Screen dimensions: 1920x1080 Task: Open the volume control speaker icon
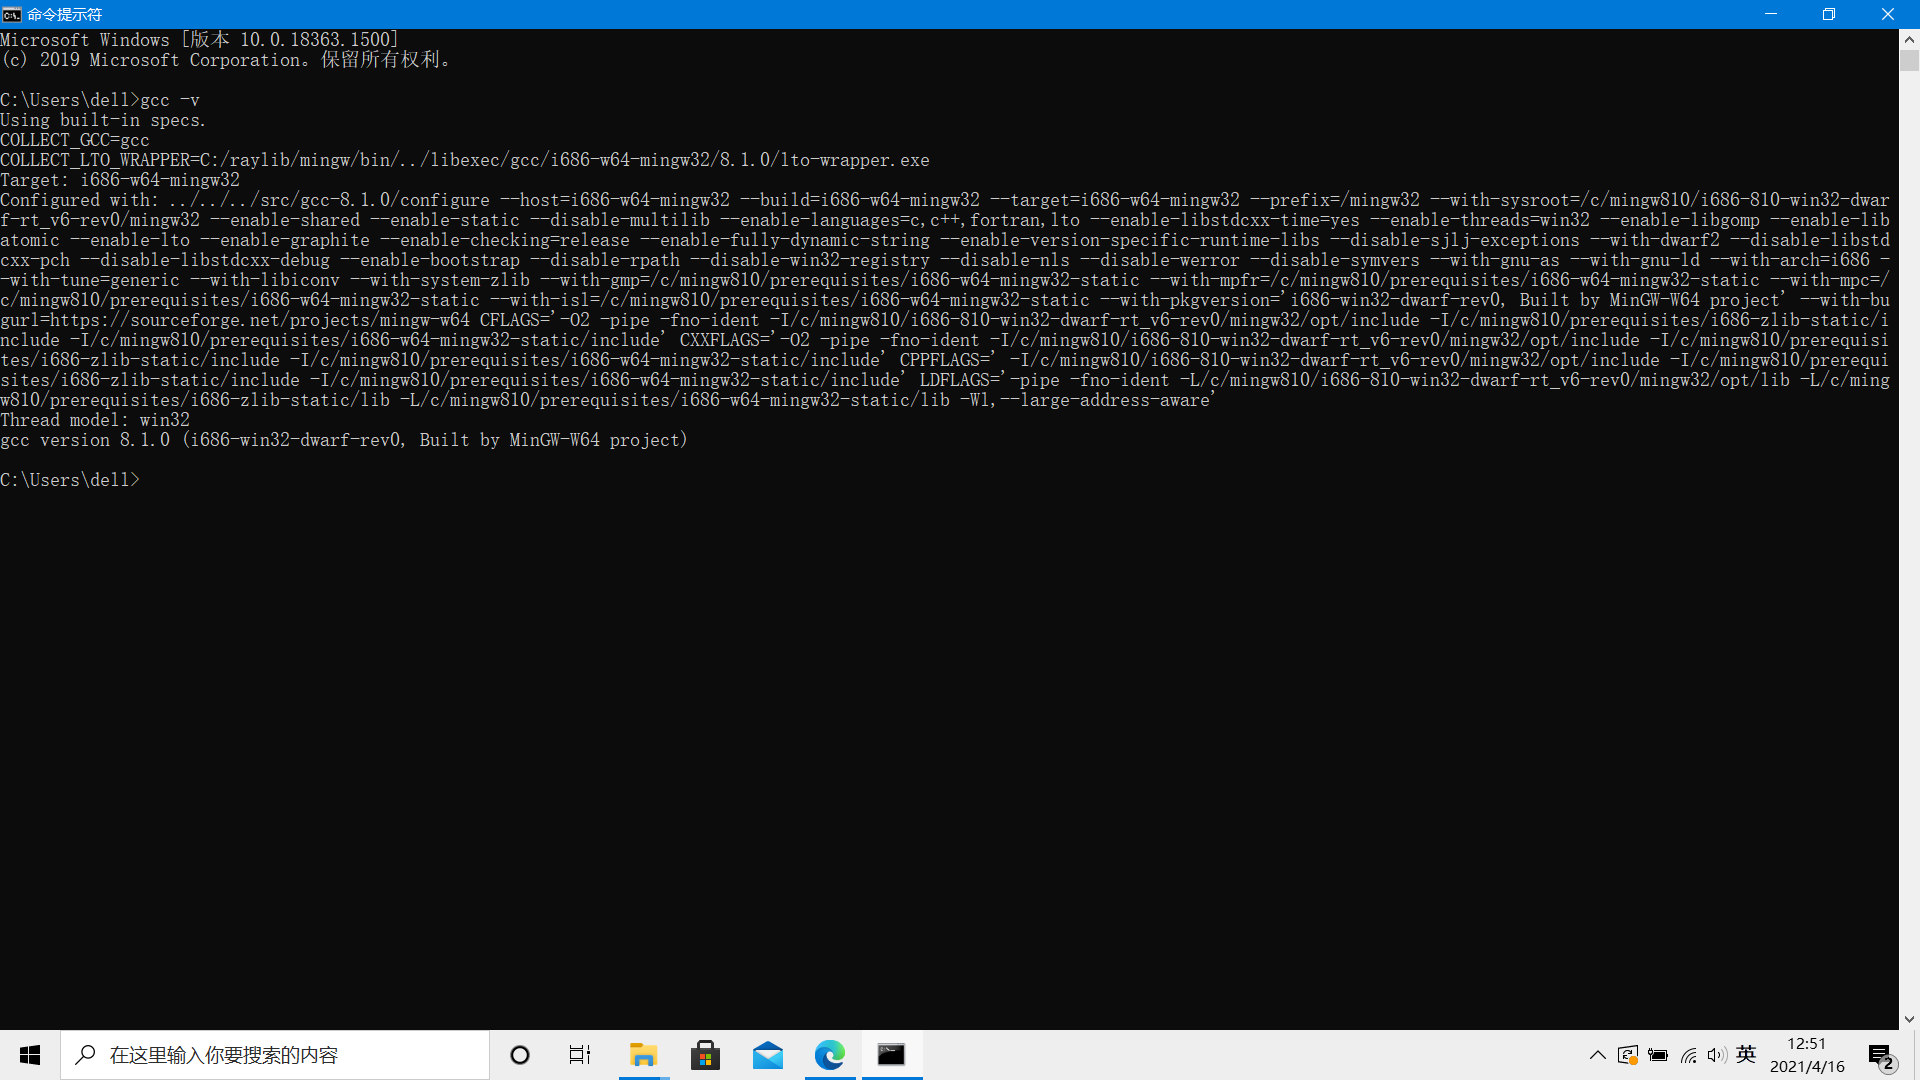pos(1717,1055)
